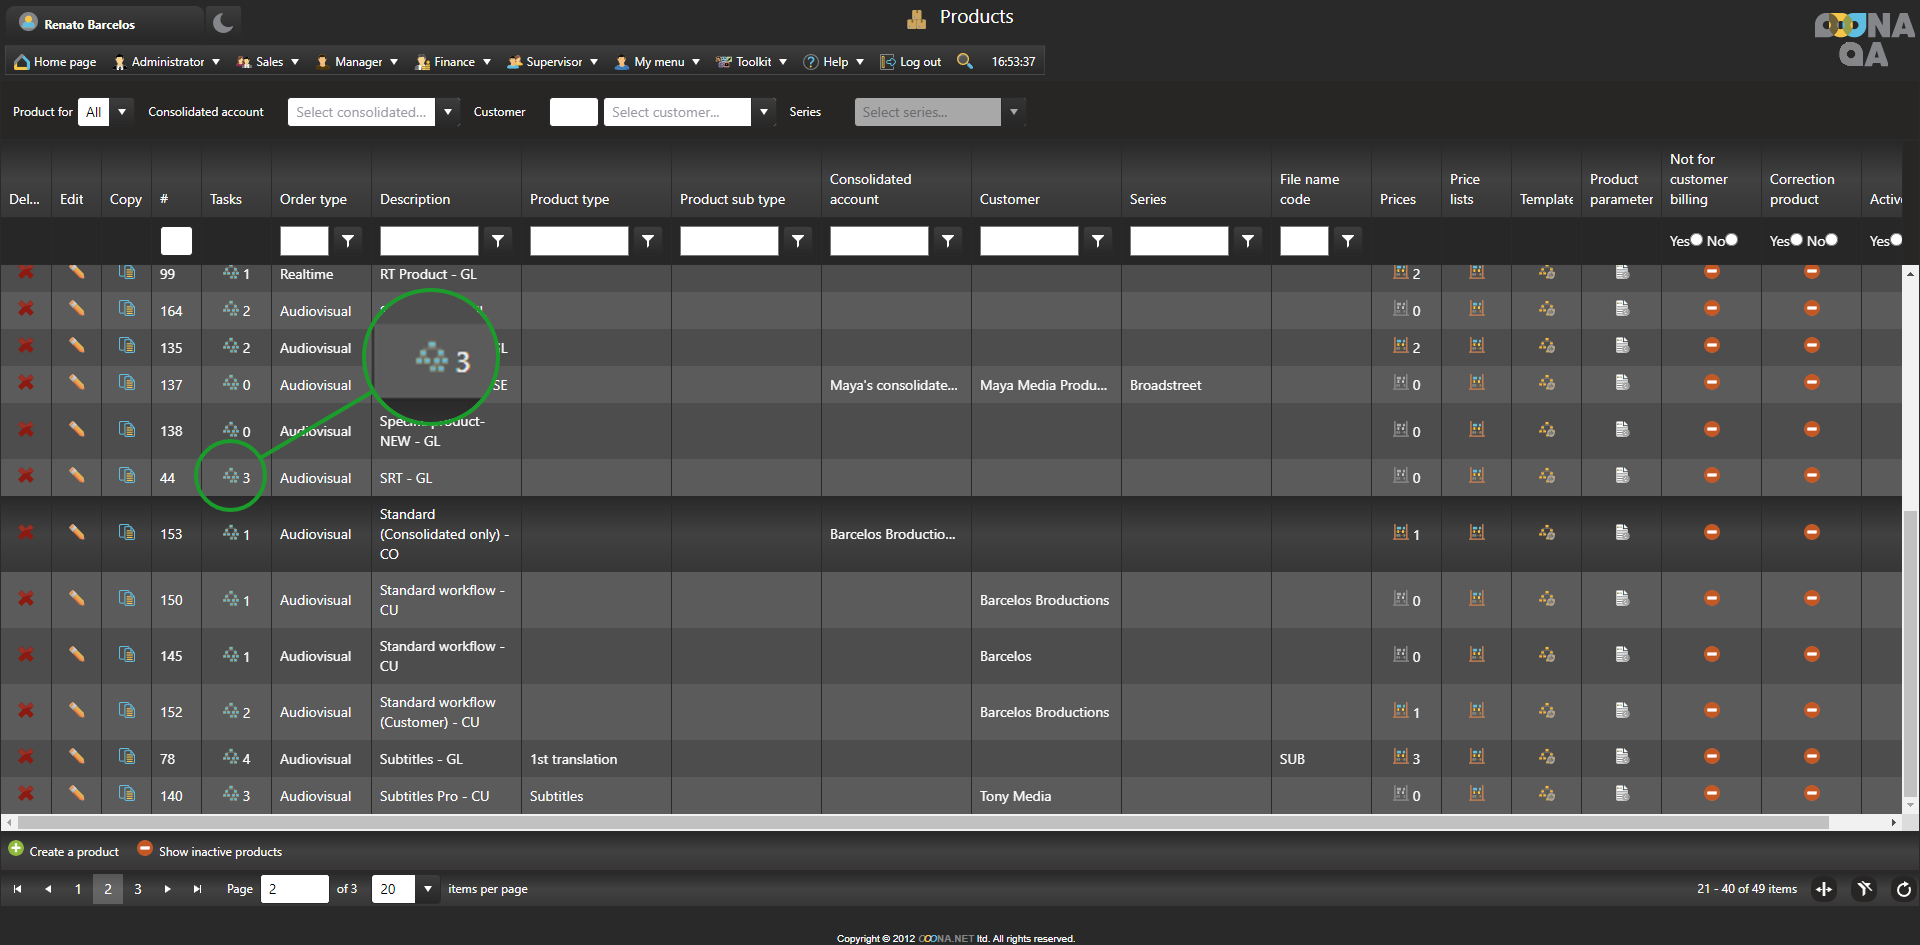The height and width of the screenshot is (945, 1920).
Task: Open tasks icon for product 44
Action: point(231,477)
